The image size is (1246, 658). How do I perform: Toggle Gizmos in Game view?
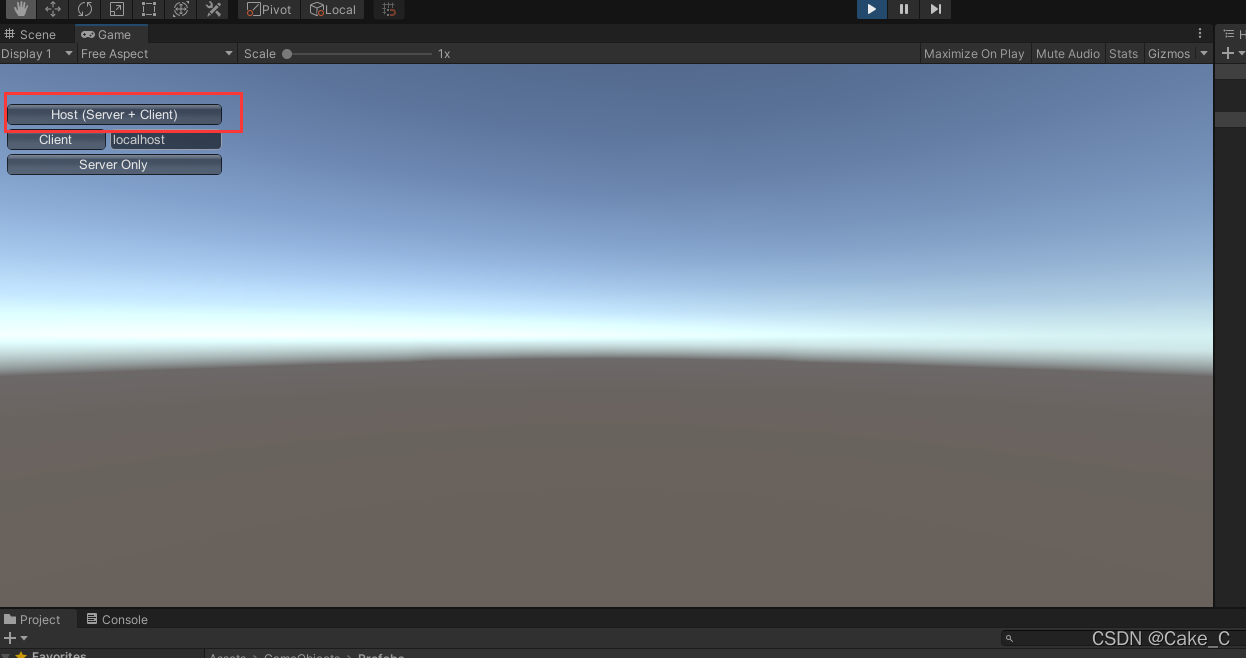tap(1169, 54)
